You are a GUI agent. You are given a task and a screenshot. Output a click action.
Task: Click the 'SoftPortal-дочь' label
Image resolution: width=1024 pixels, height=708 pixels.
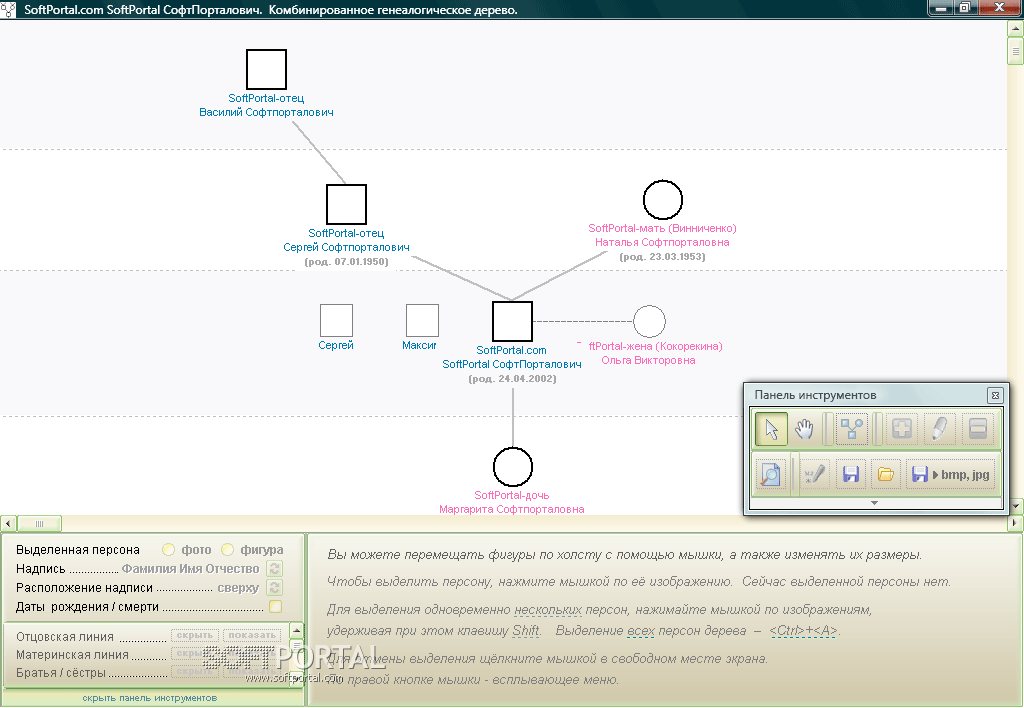512,496
